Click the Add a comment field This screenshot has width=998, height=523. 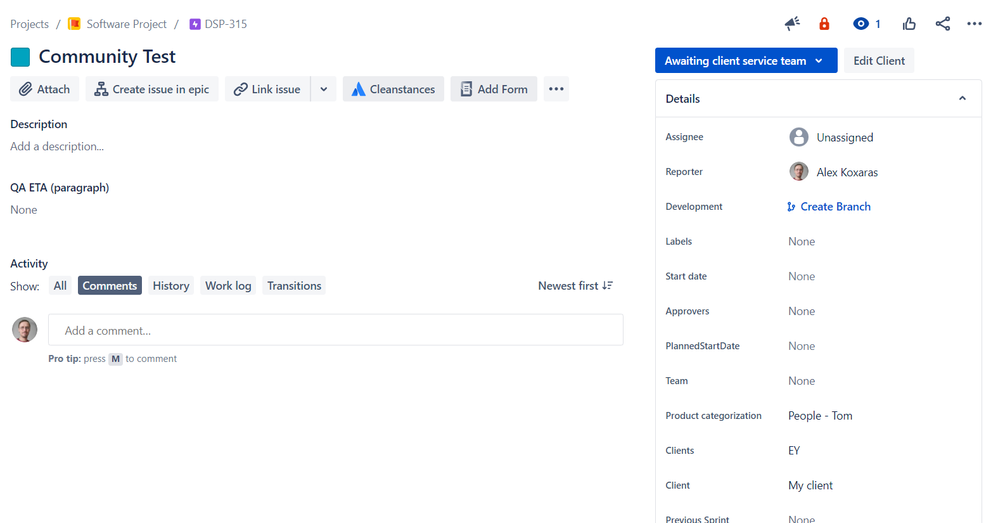336,330
